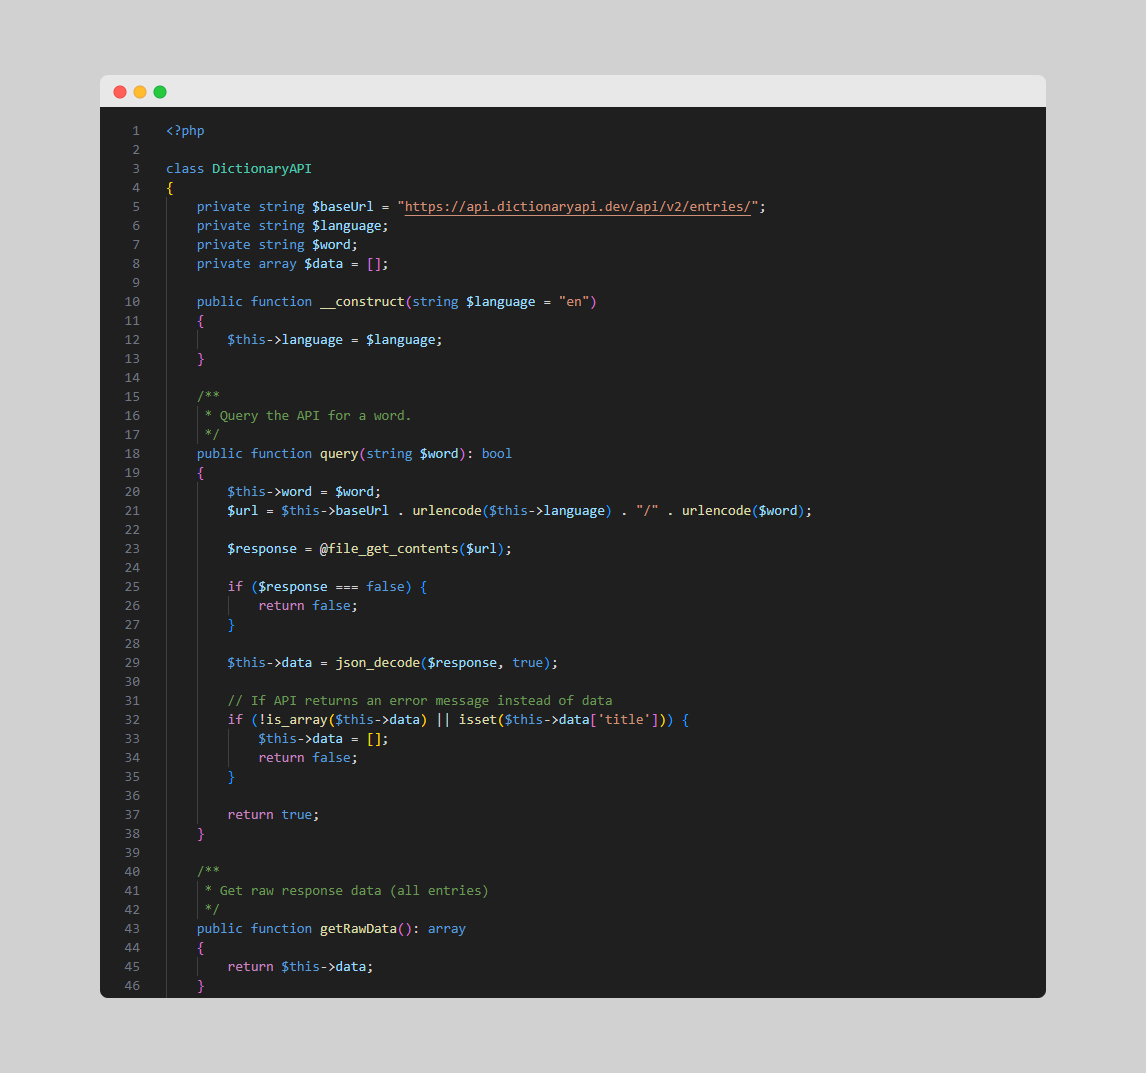1146x1073 pixels.
Task: Click 'private string $language;' line
Action: 292,226
